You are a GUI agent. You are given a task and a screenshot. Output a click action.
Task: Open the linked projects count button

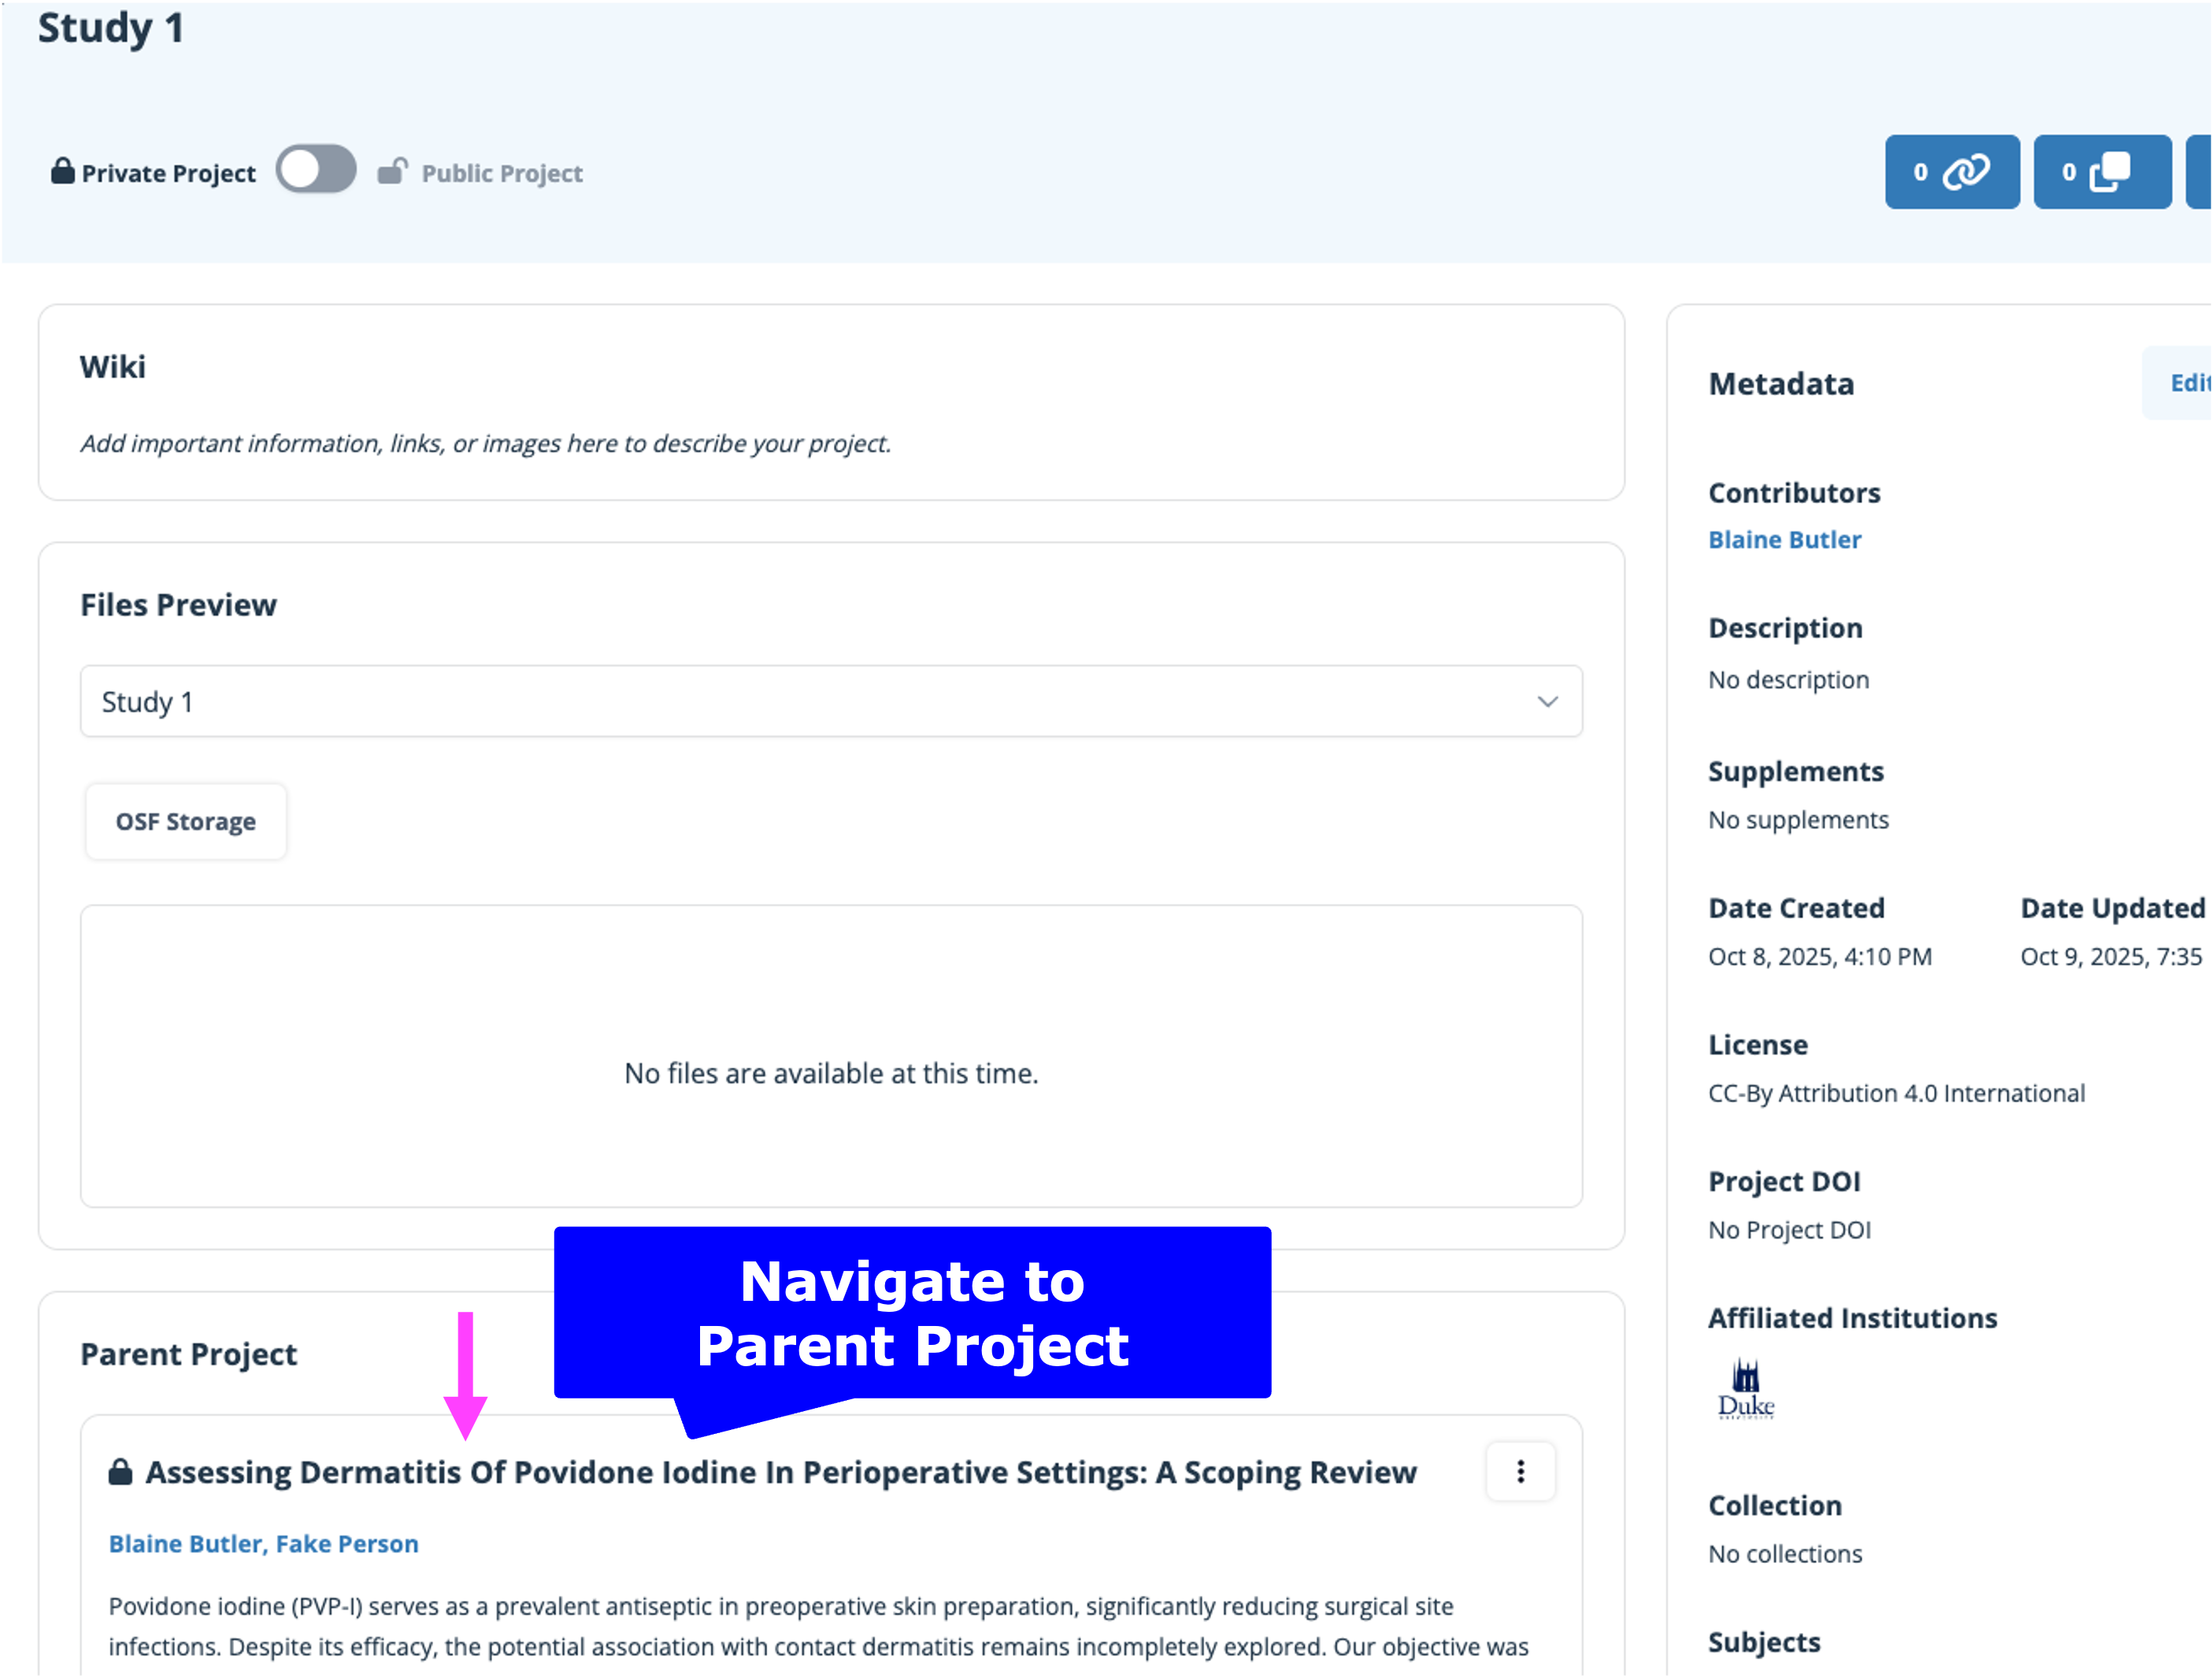pyautogui.click(x=1951, y=172)
